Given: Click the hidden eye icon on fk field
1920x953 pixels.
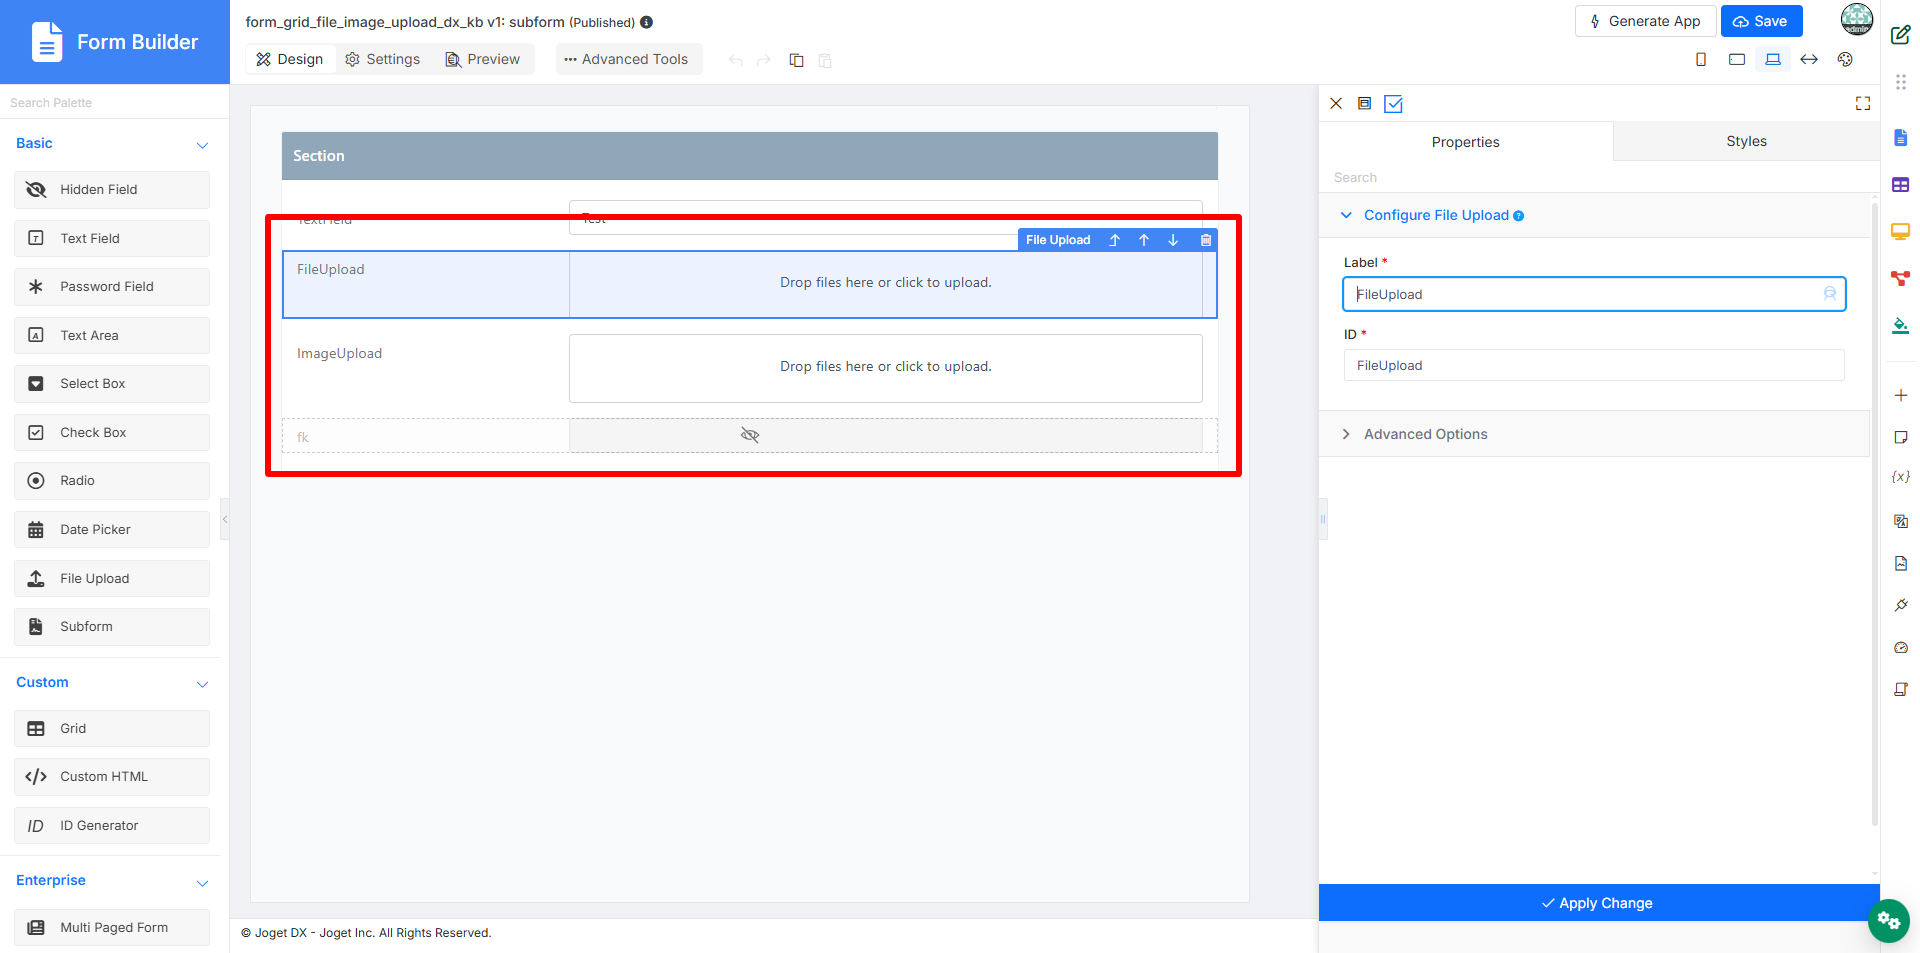Looking at the screenshot, I should 750,435.
